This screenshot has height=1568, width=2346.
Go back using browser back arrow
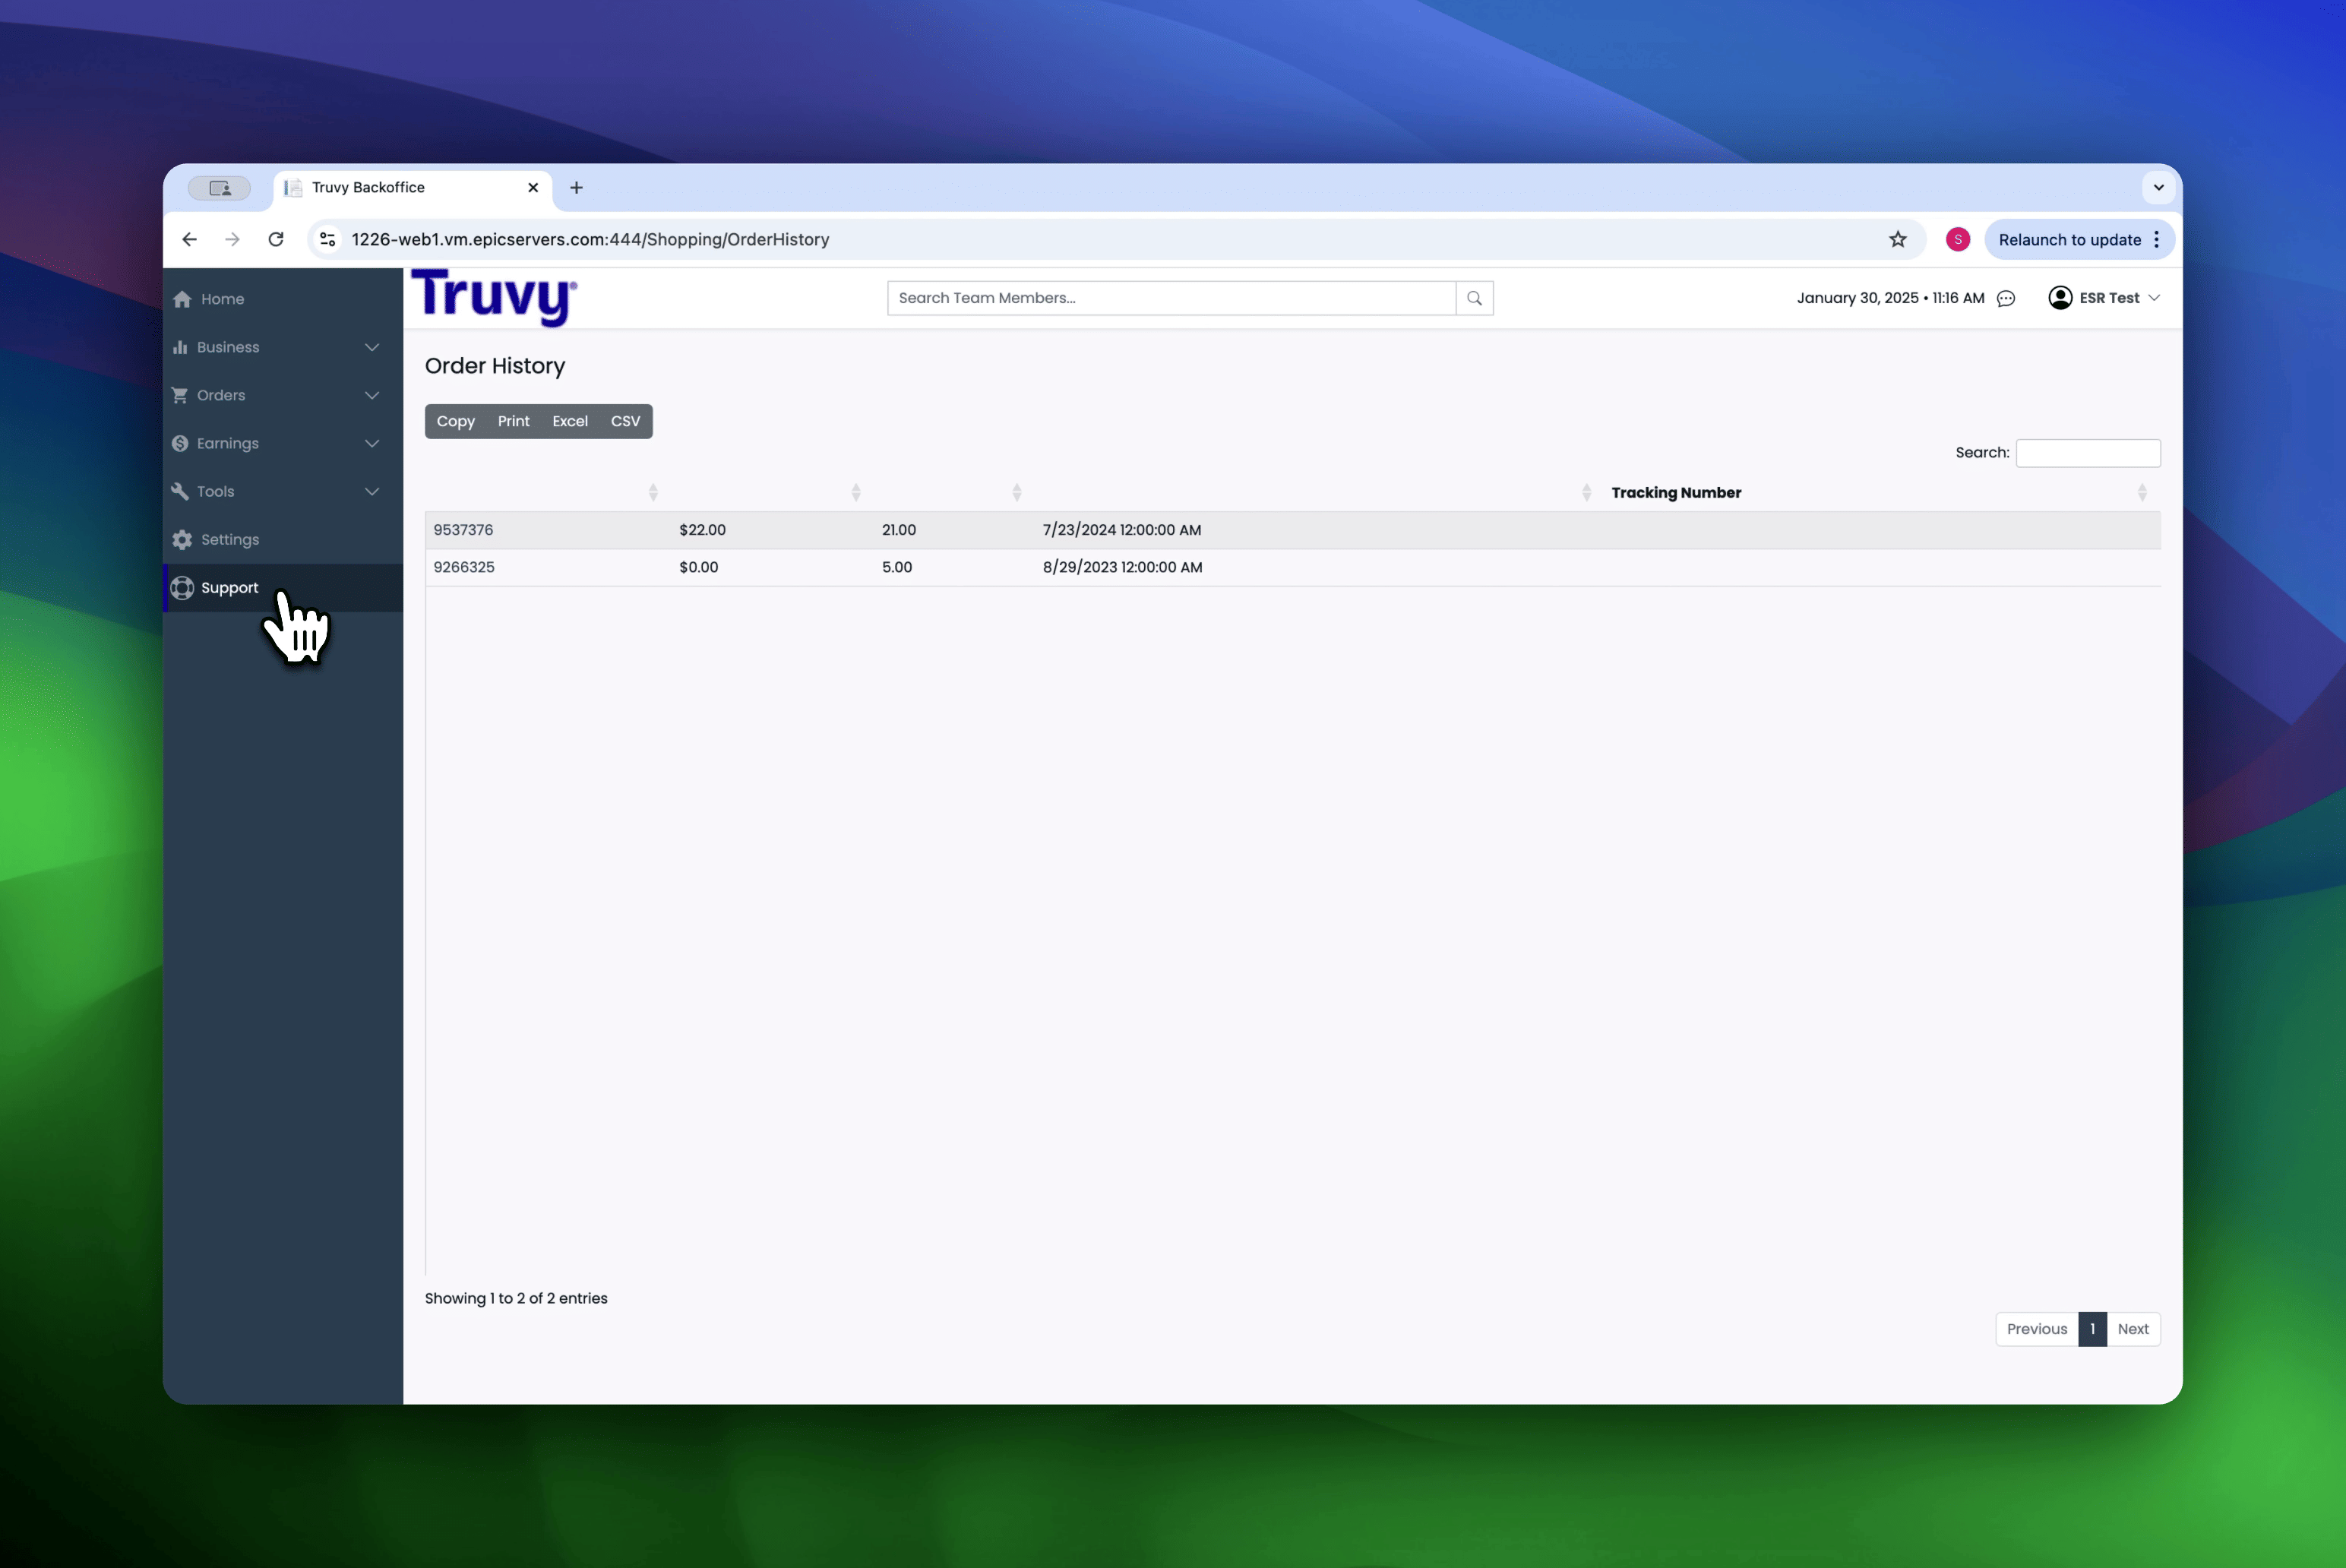[190, 240]
